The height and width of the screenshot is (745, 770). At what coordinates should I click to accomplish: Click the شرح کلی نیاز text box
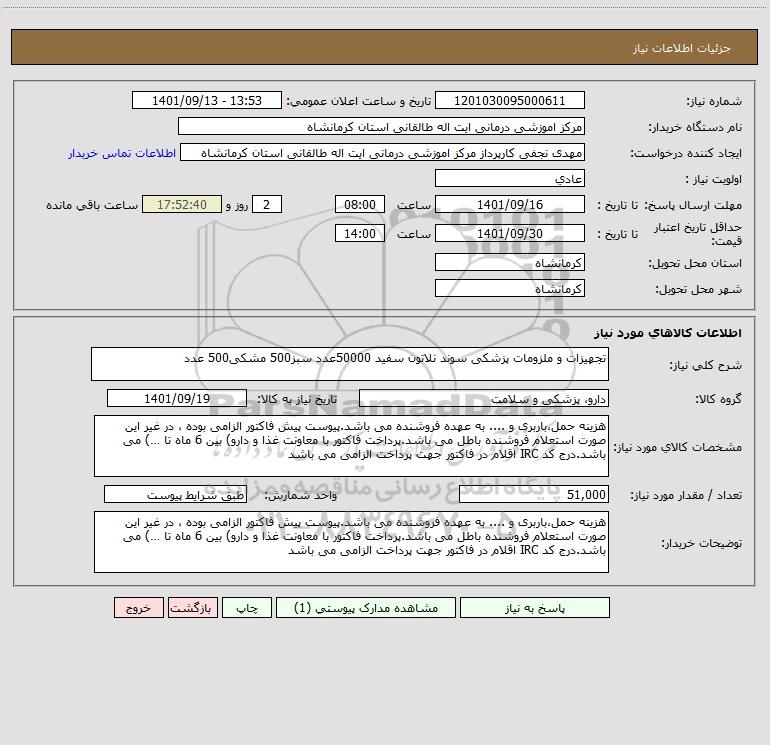click(350, 364)
